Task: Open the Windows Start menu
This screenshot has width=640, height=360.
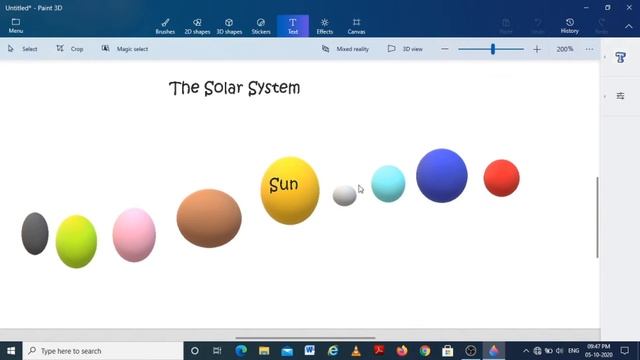Action: [11, 351]
